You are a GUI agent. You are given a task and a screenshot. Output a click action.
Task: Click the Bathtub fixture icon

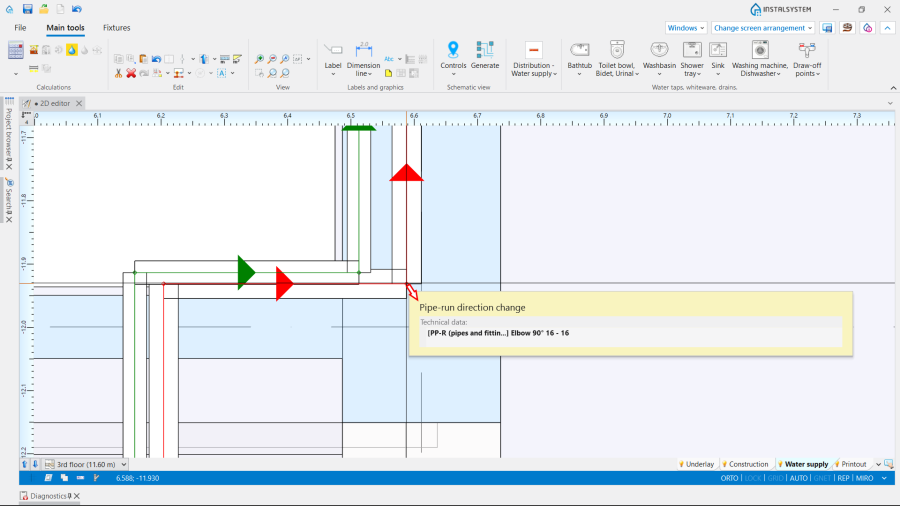(x=580, y=49)
